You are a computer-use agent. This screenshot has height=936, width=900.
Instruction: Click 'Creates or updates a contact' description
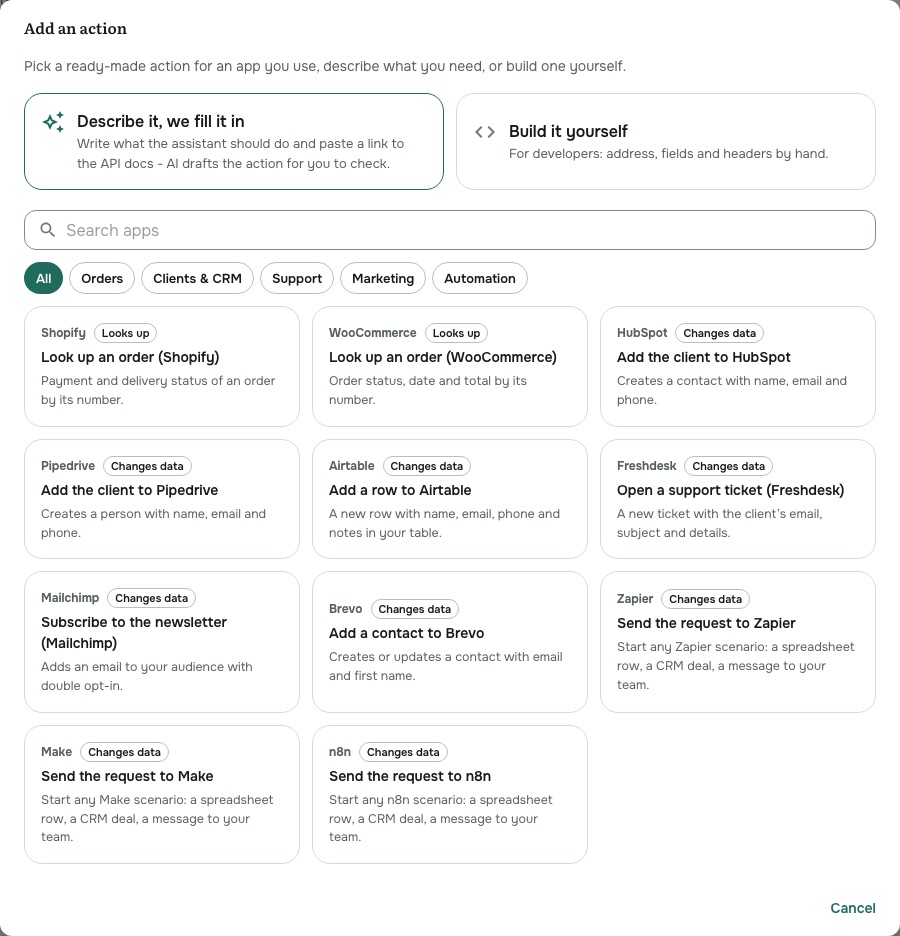(446, 666)
